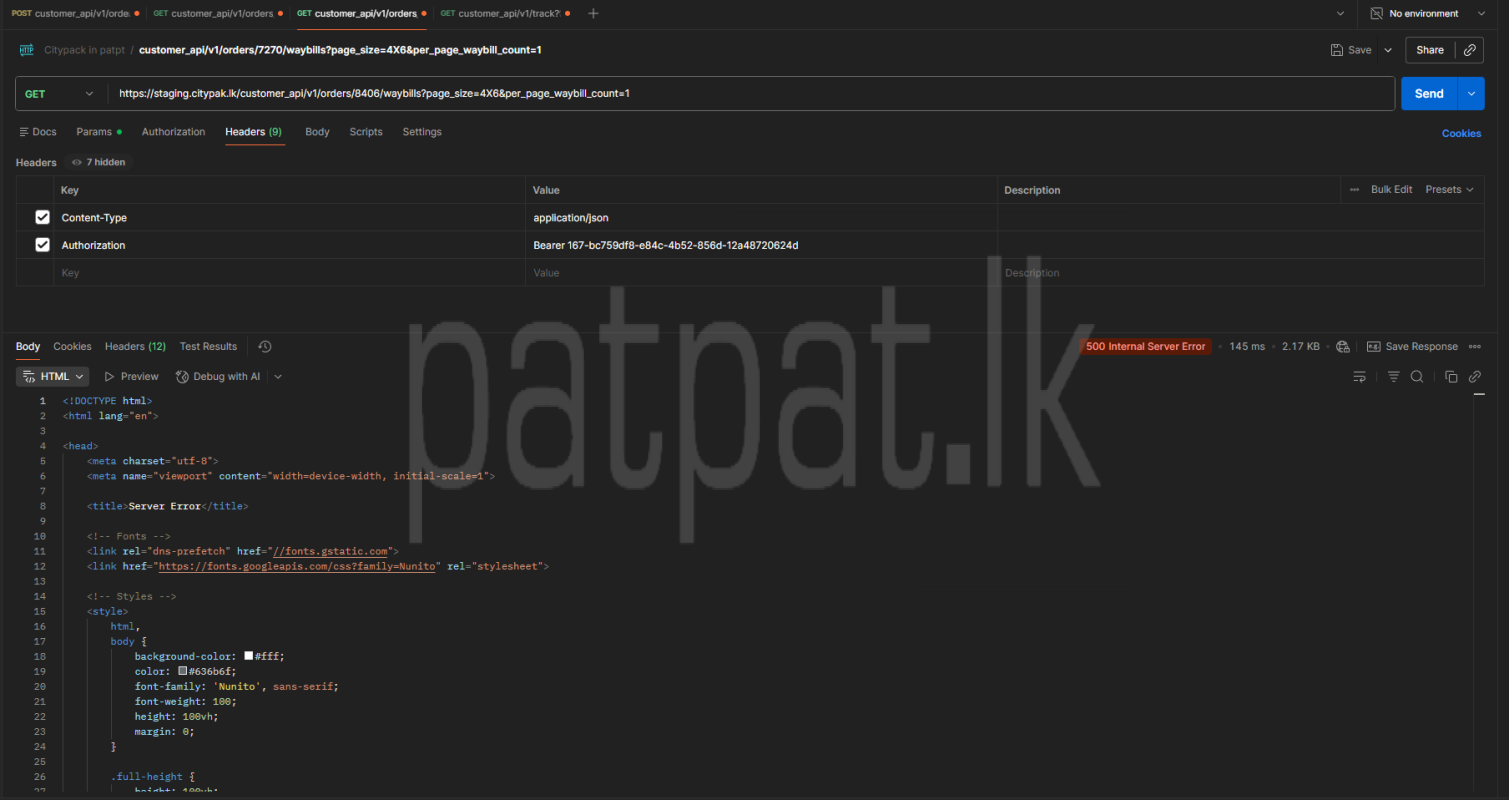Open new tab with plus icon

[593, 14]
